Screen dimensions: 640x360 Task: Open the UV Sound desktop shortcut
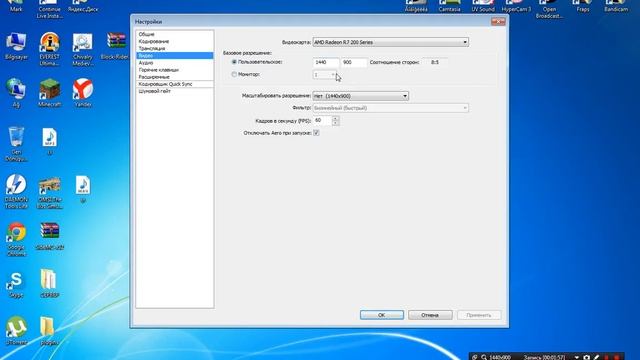click(x=483, y=6)
